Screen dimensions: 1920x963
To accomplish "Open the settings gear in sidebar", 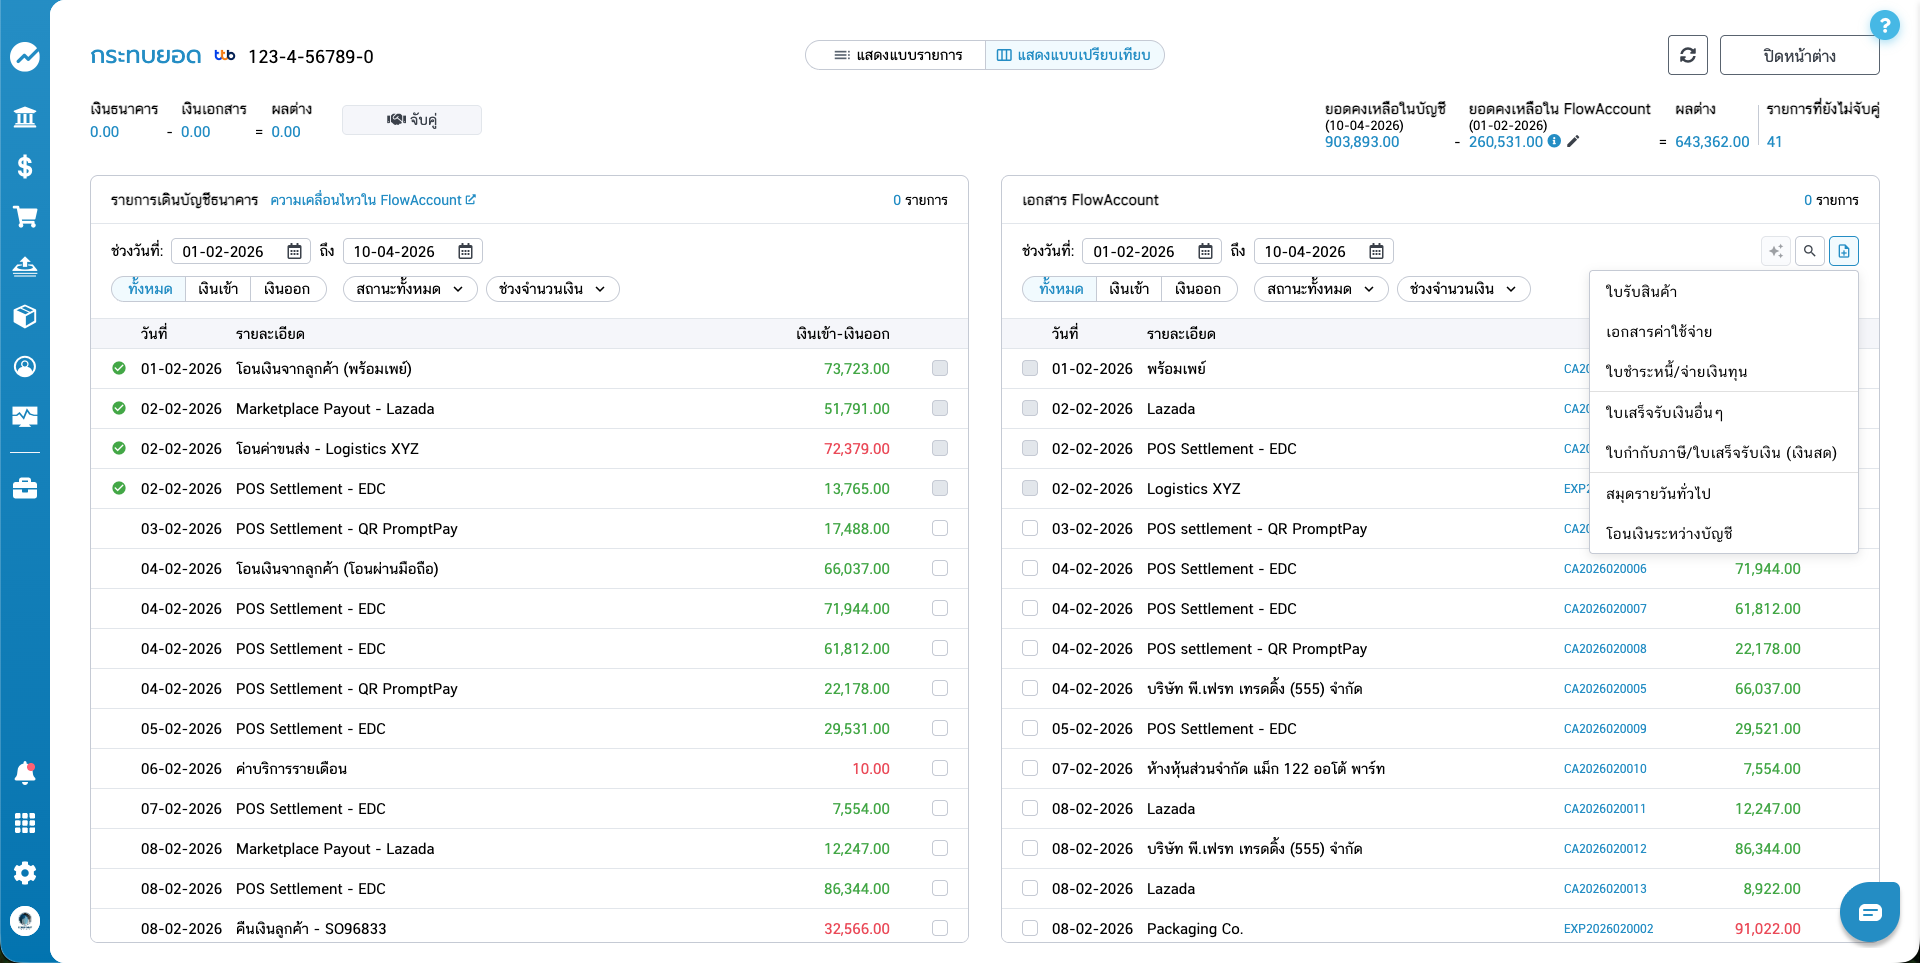I will pyautogui.click(x=25, y=872).
